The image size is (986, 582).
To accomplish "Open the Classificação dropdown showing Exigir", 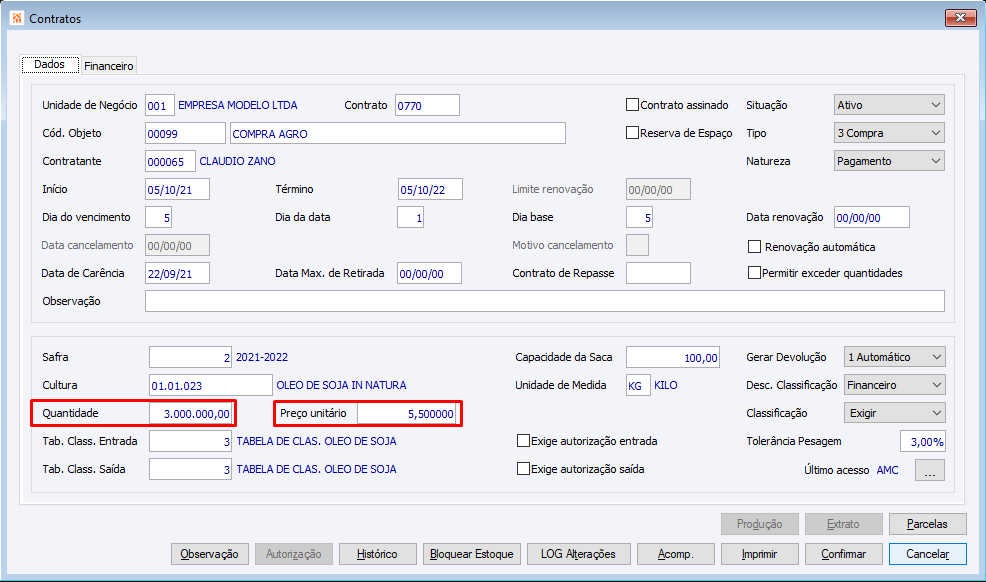I will [894, 413].
